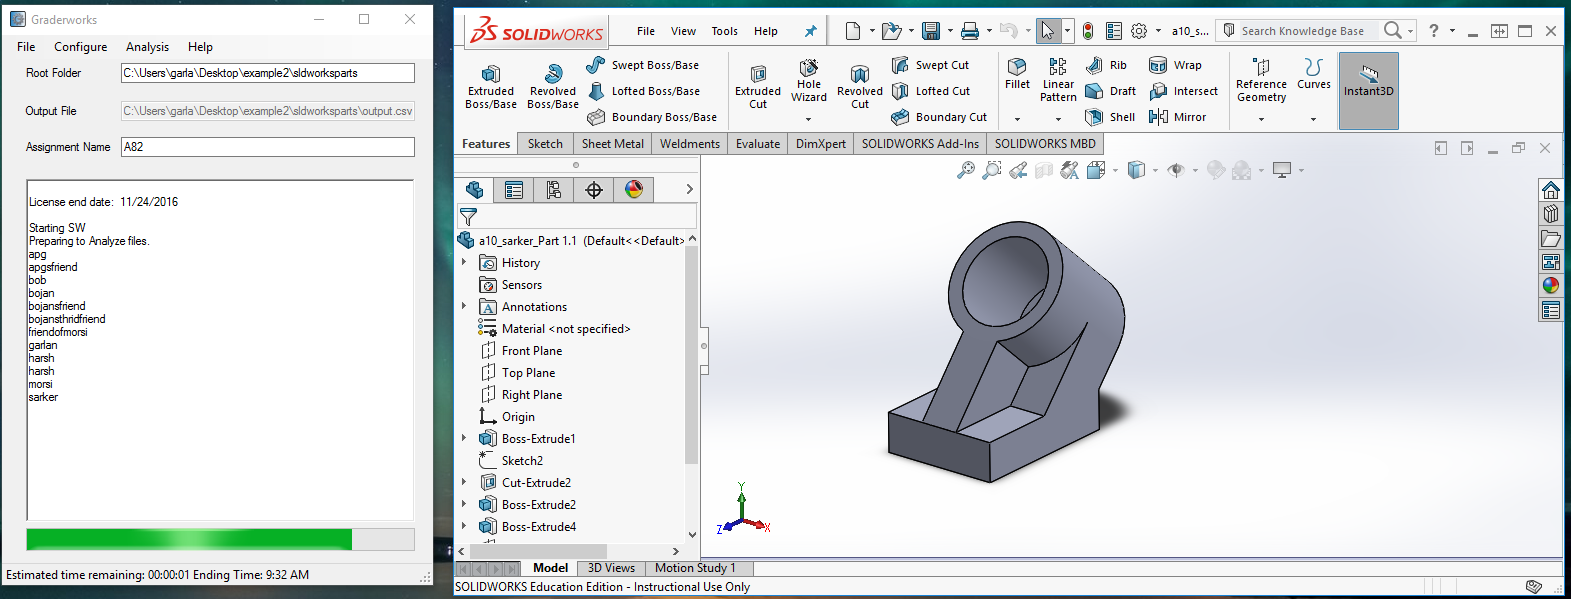The height and width of the screenshot is (599, 1571).
Task: Activate the Select cursor tool
Action: pyautogui.click(x=1047, y=31)
